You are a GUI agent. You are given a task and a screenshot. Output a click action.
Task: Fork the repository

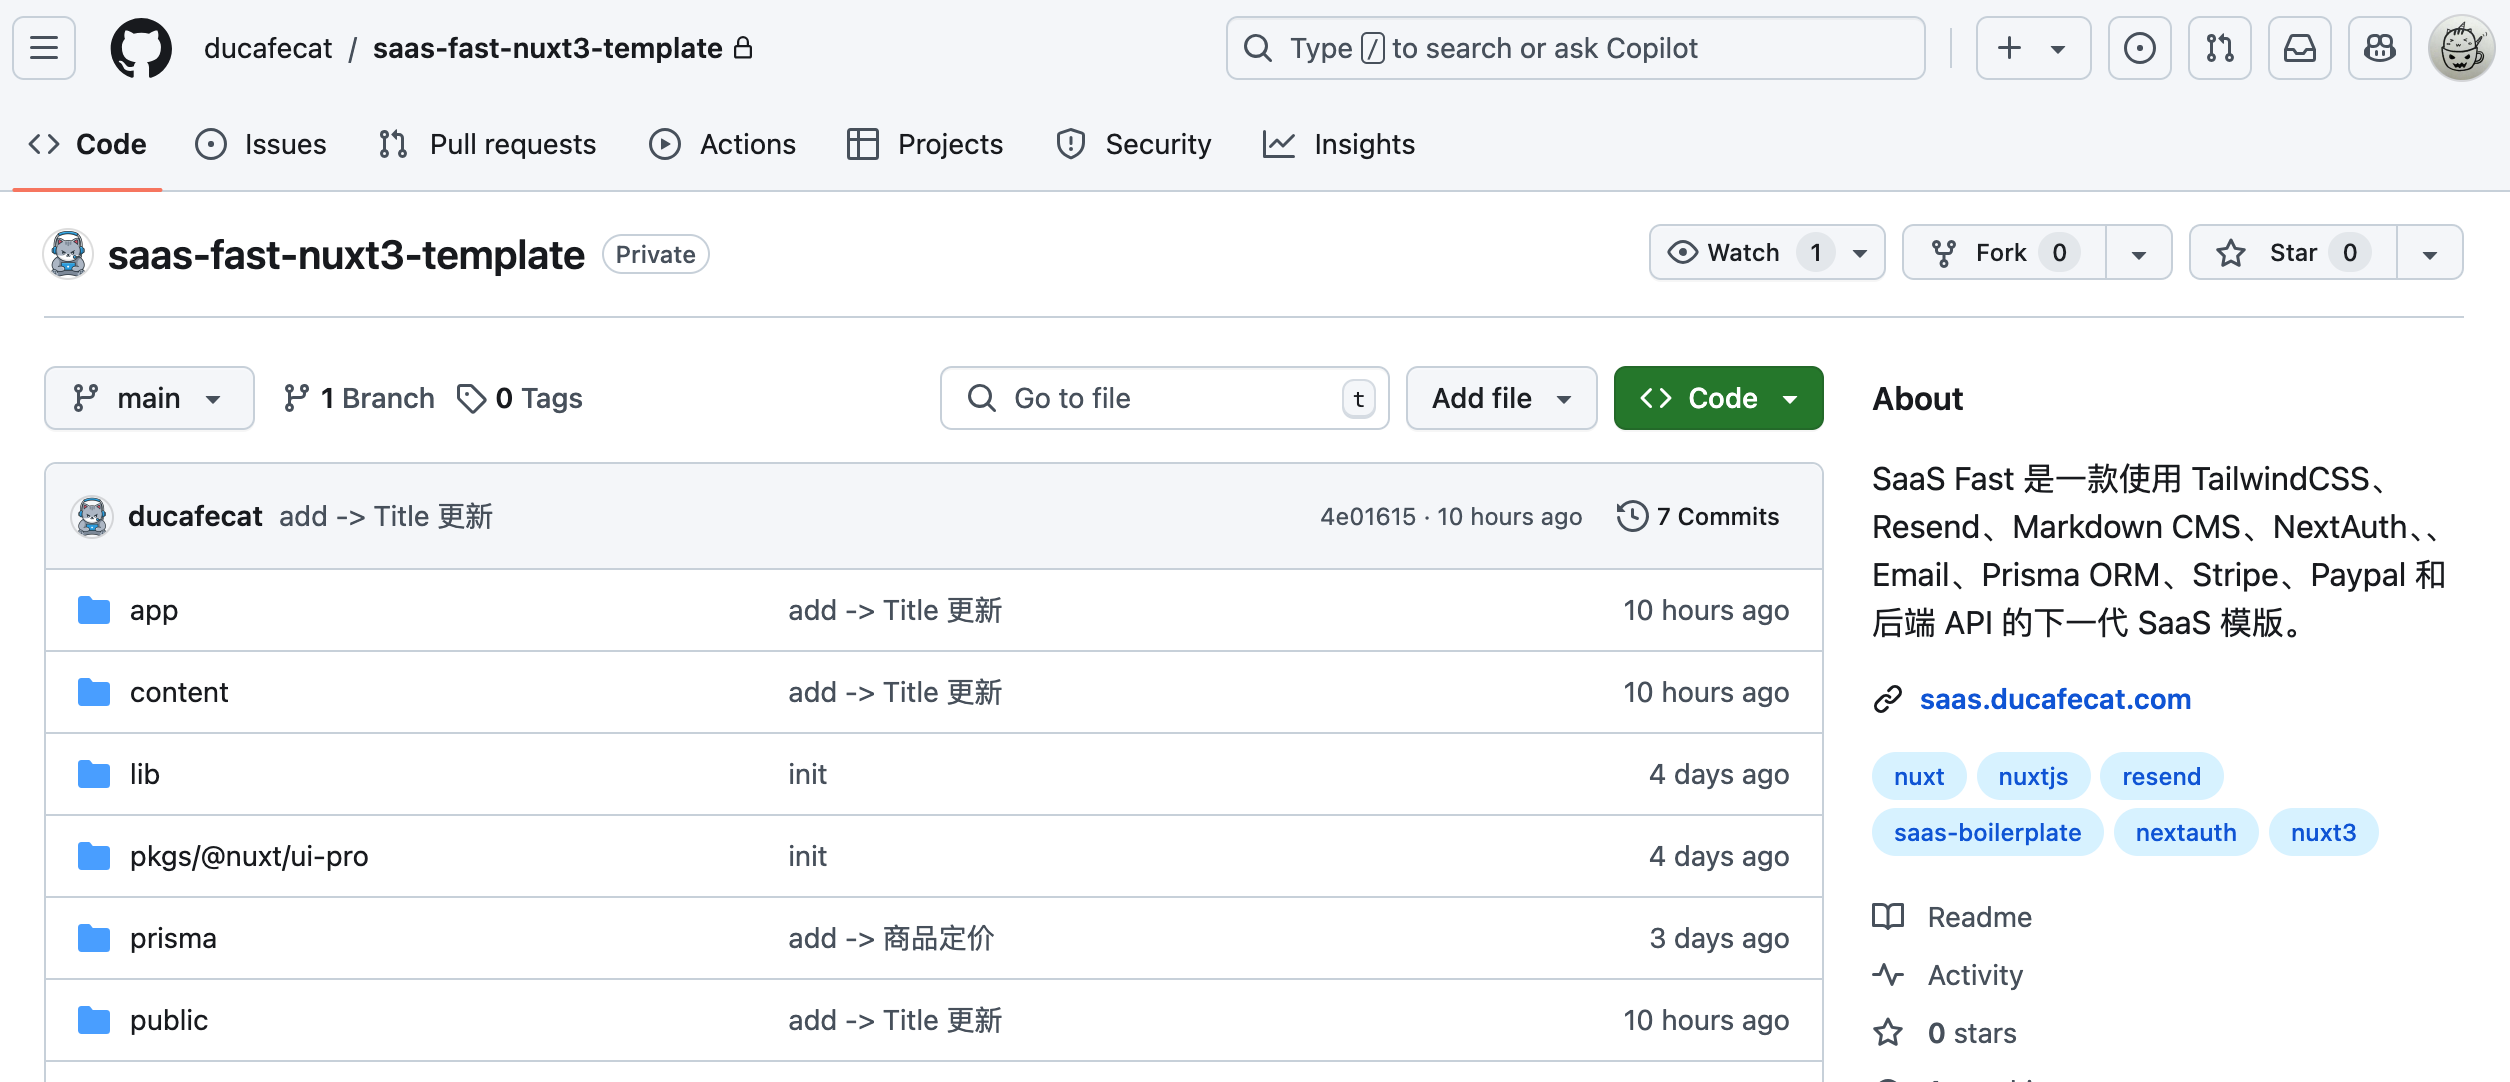click(2005, 252)
